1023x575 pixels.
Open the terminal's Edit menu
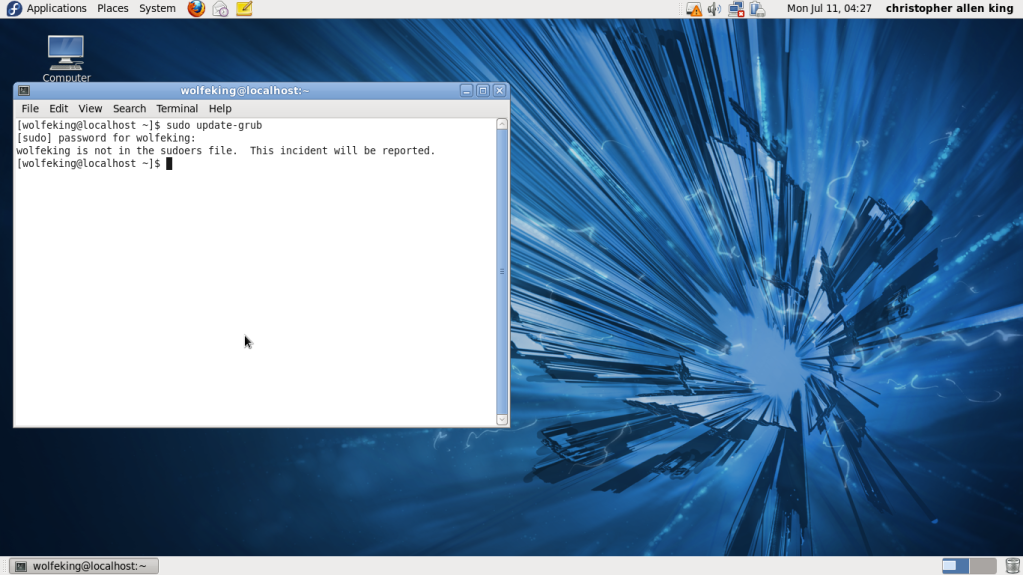tap(59, 108)
